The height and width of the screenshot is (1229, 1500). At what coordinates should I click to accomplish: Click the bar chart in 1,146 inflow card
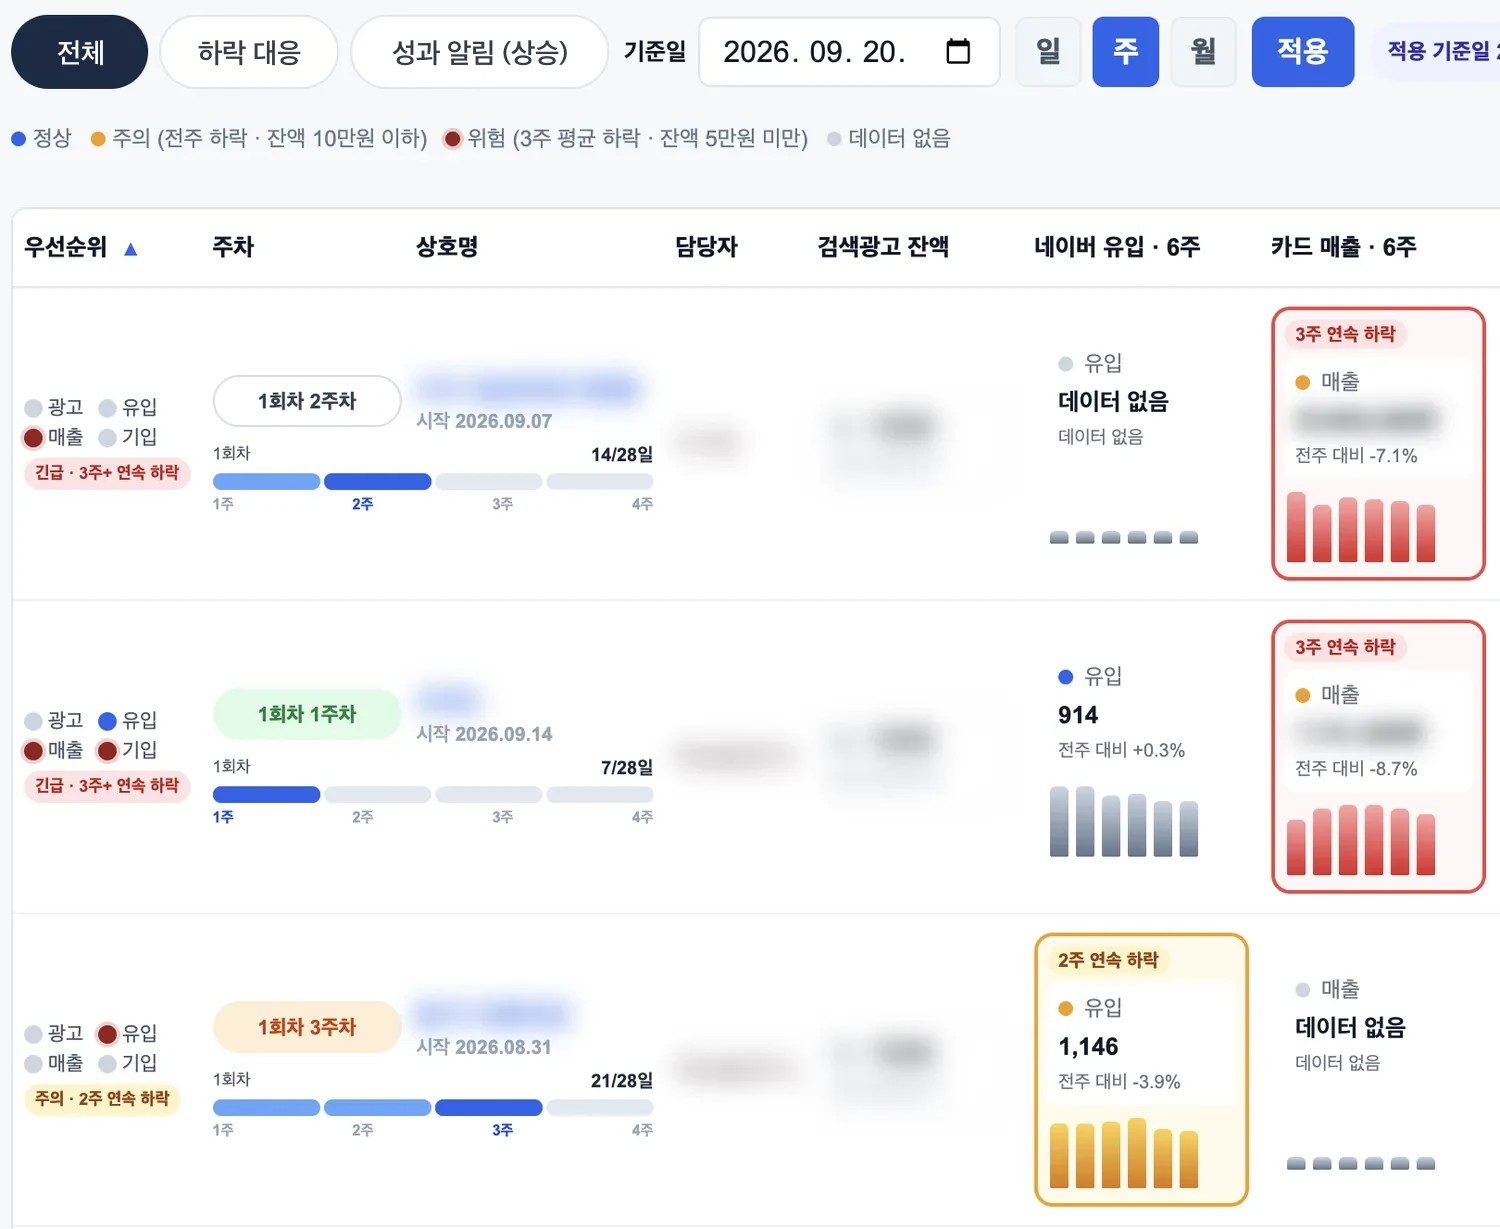click(1124, 1153)
